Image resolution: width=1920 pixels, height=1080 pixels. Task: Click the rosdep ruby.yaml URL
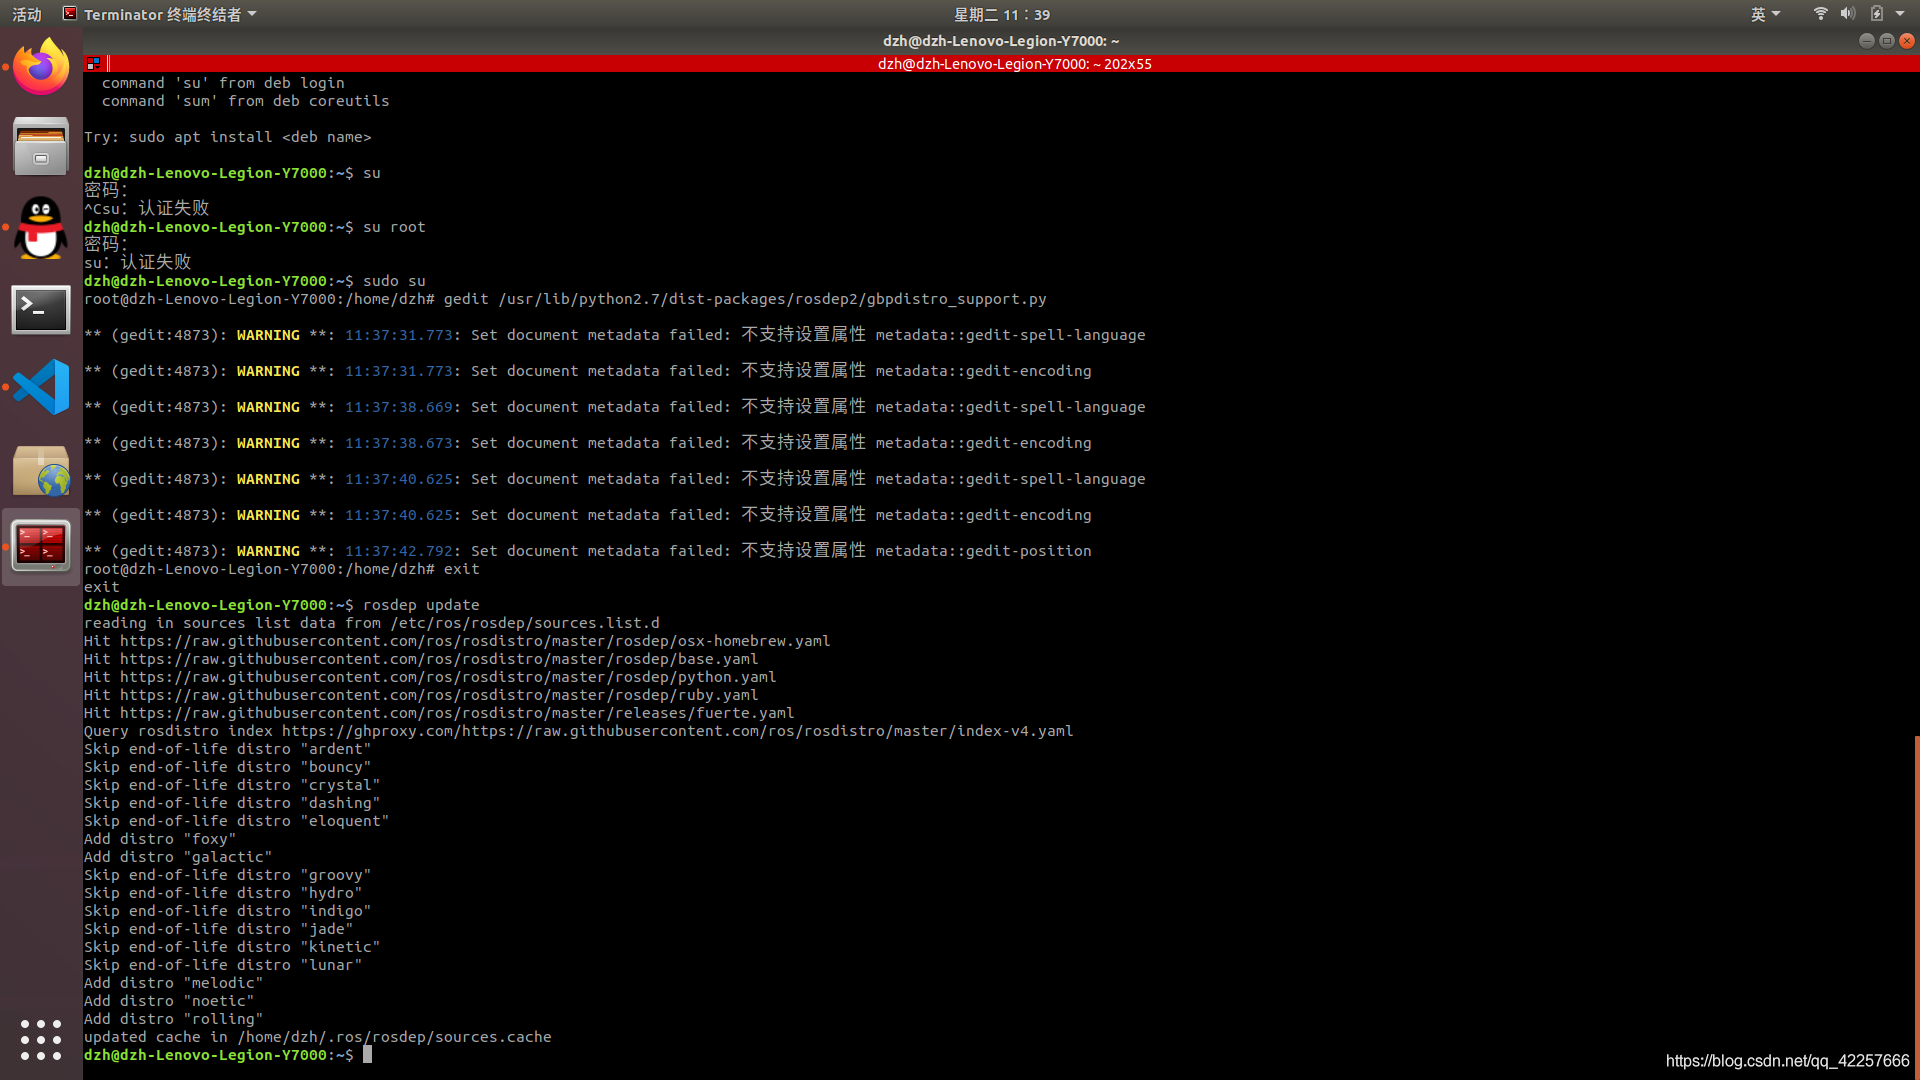pyautogui.click(x=439, y=695)
